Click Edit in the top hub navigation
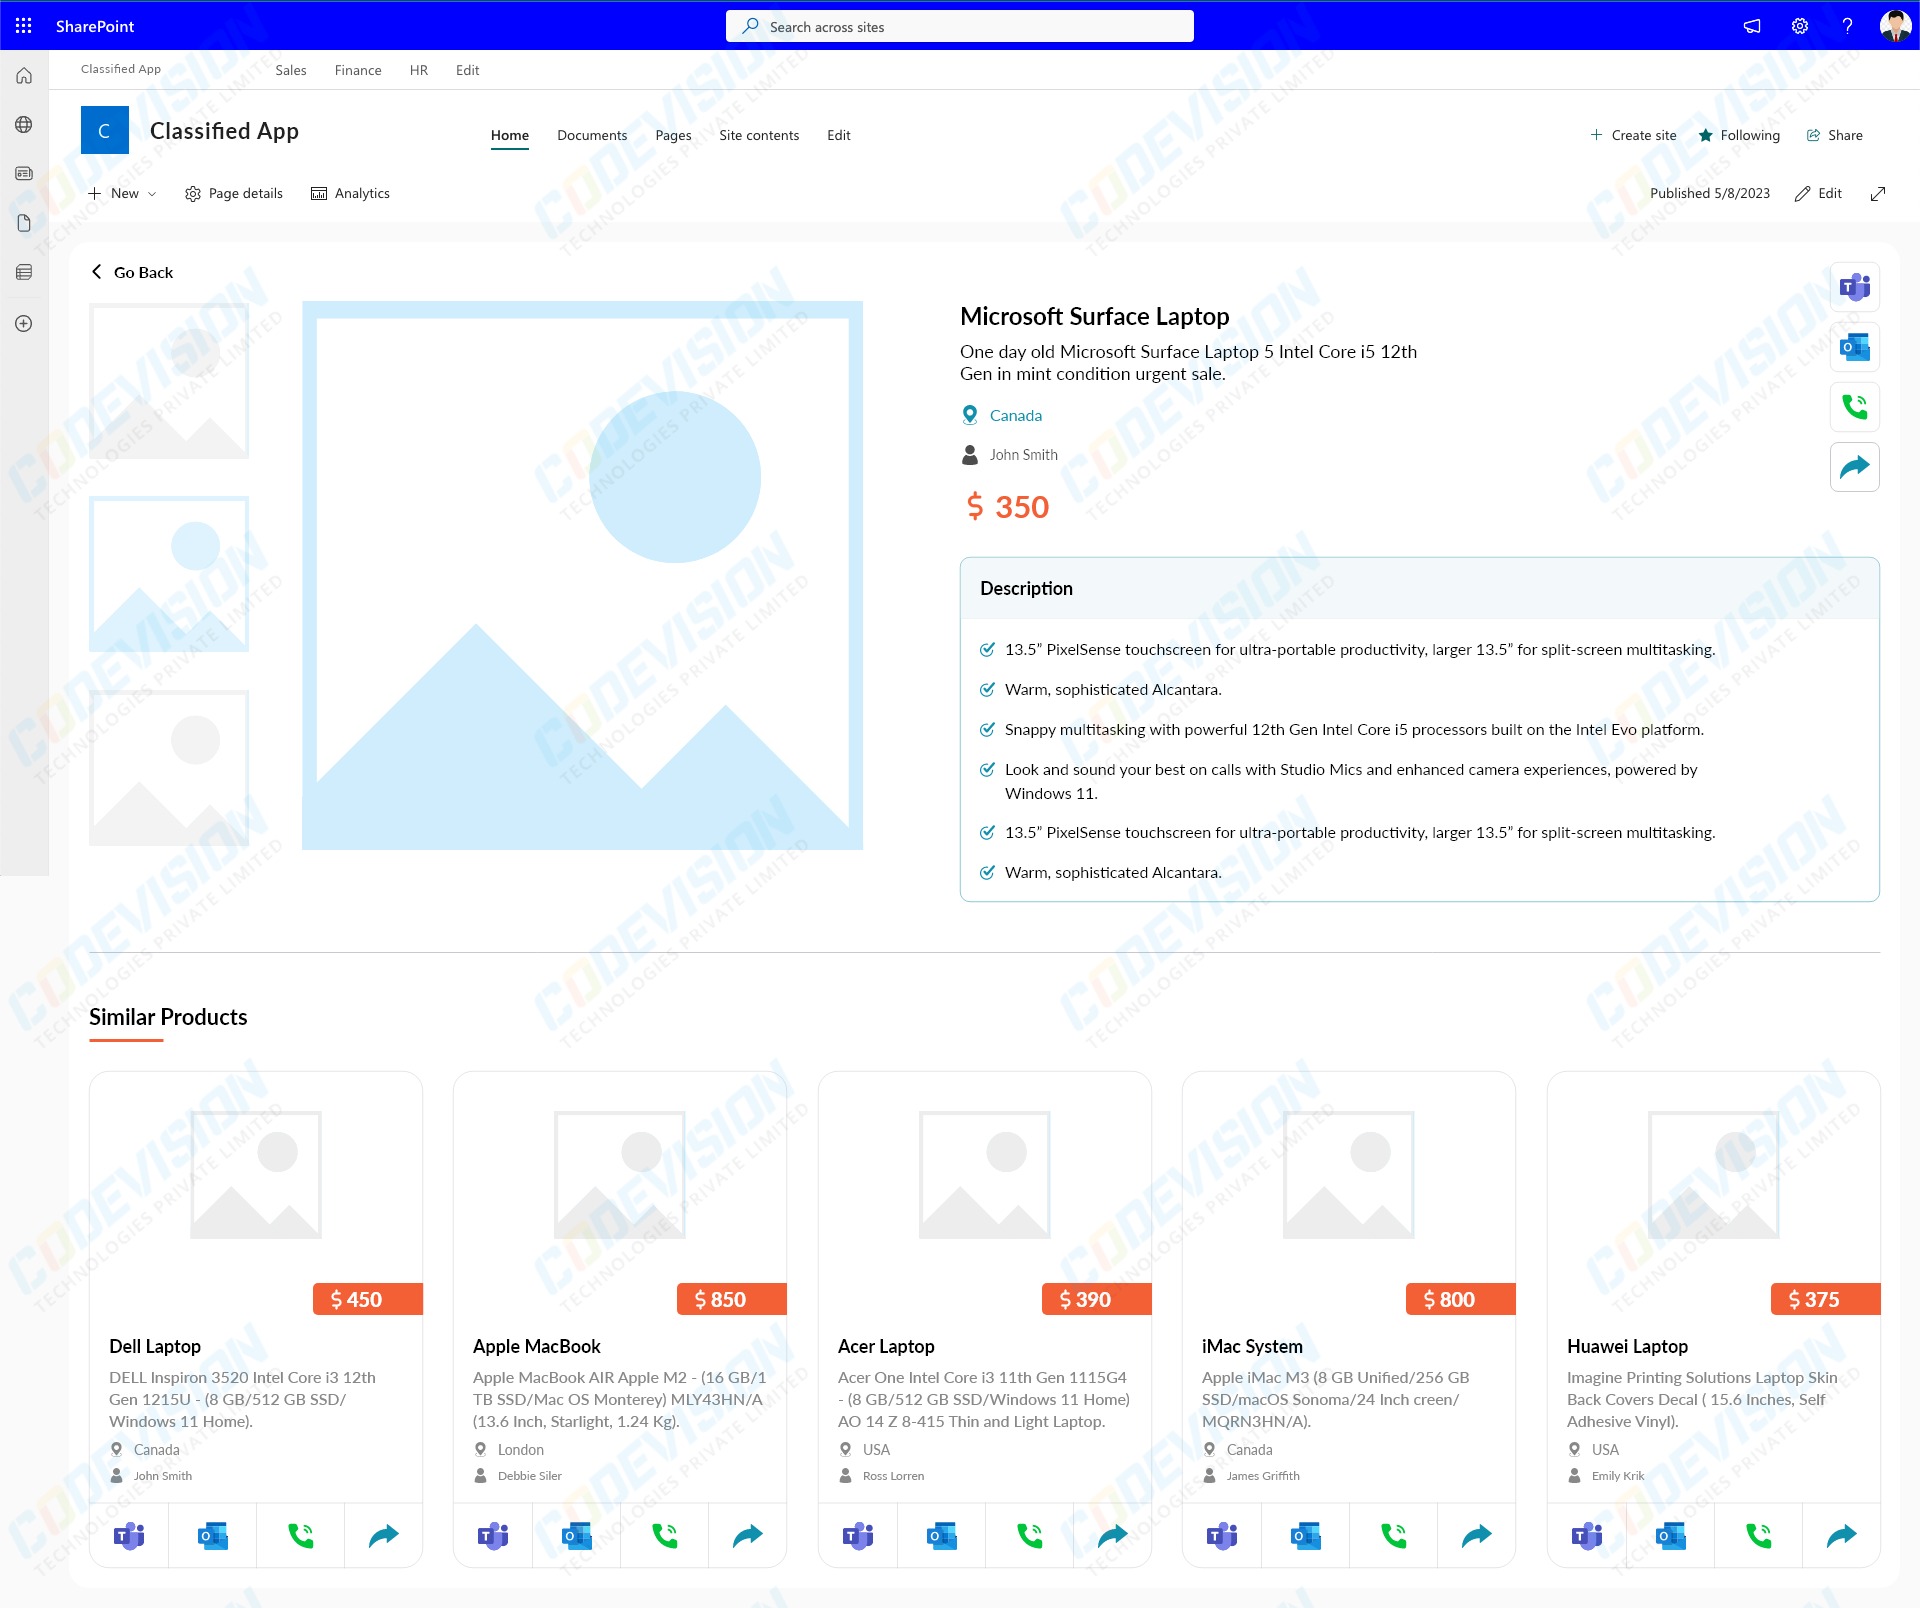 467,70
